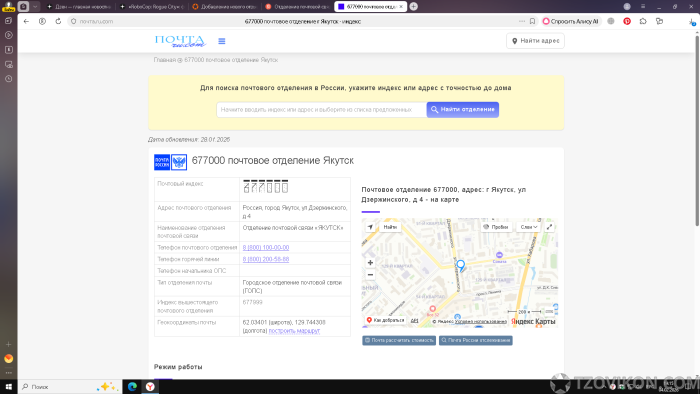Bookmark this page with the bookmark icon
The width and height of the screenshot is (700, 394).
point(532,21)
